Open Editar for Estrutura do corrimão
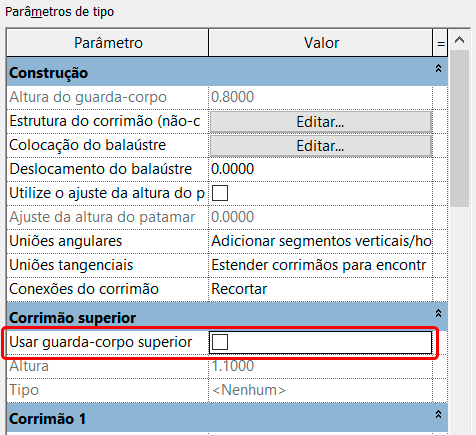The height and width of the screenshot is (435, 476). [x=321, y=122]
